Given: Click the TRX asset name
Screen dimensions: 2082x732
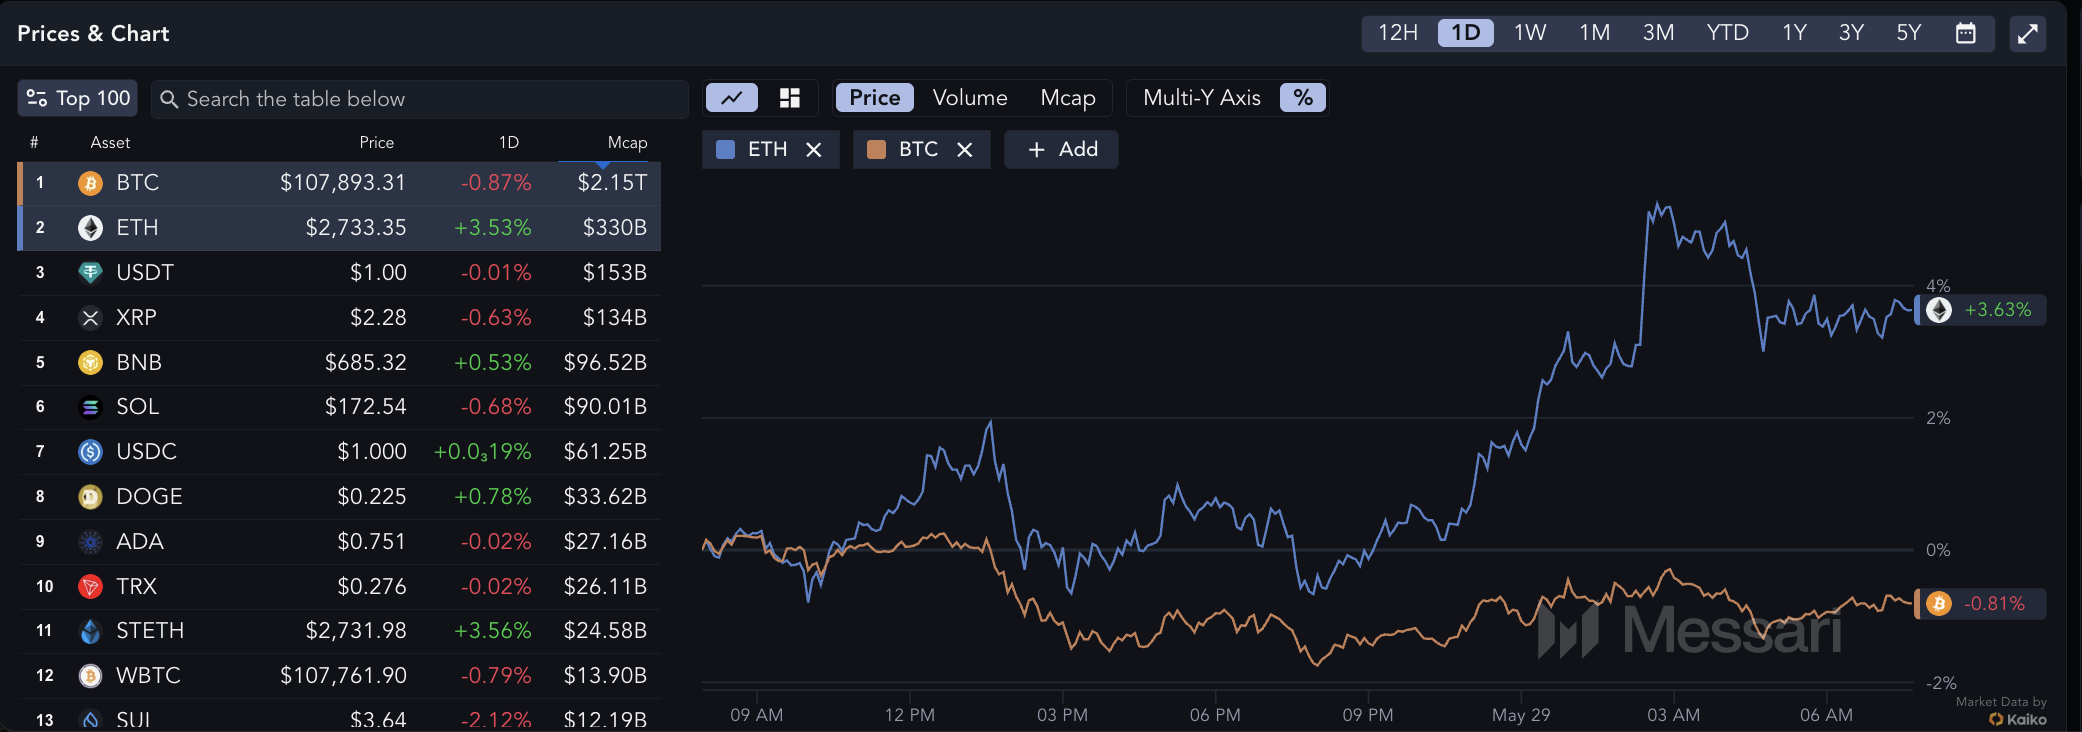Looking at the screenshot, I should (137, 586).
